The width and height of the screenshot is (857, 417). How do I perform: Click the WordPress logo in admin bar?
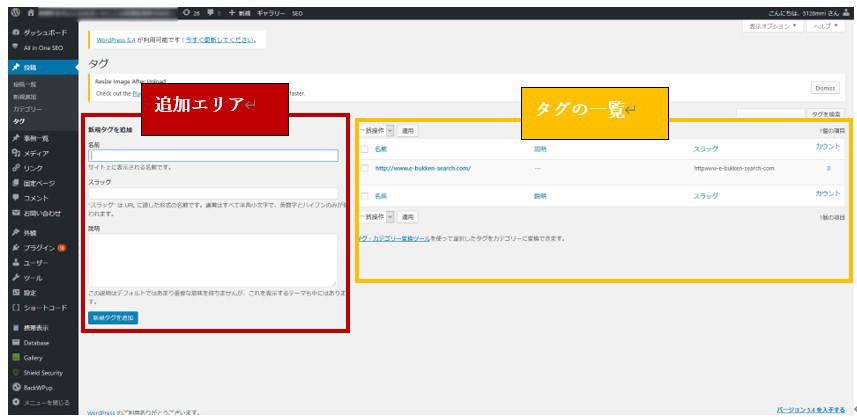(x=15, y=12)
